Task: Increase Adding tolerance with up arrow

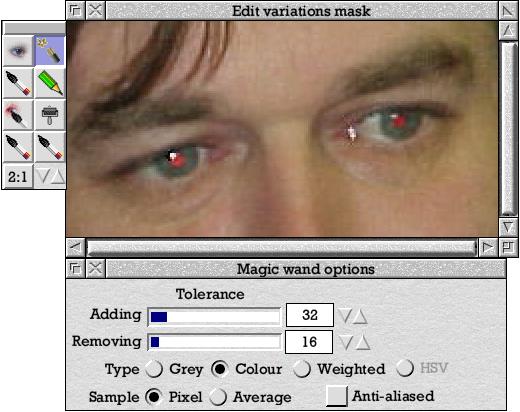Action: tap(360, 316)
